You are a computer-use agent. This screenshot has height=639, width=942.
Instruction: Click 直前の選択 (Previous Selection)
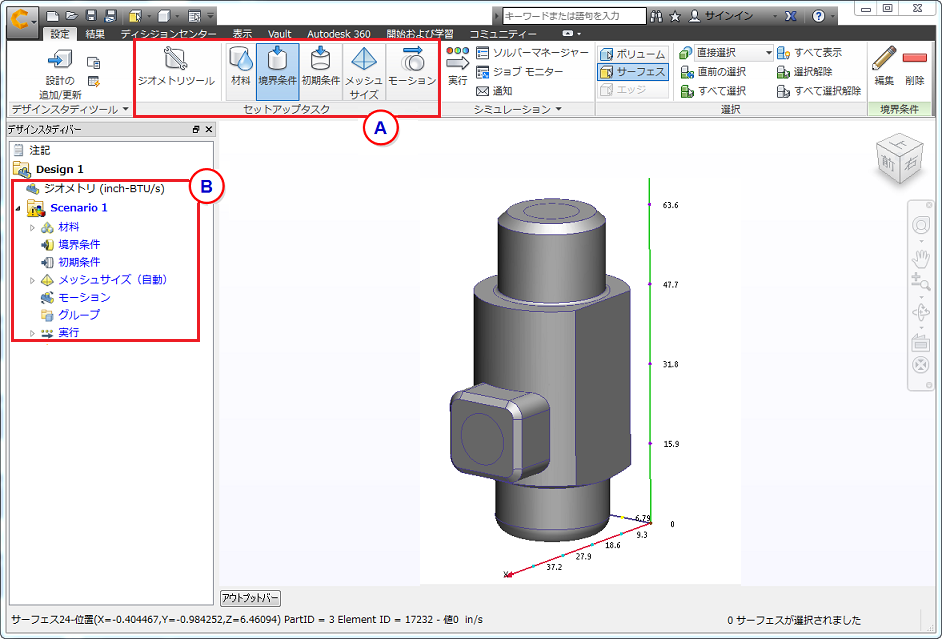[x=713, y=72]
